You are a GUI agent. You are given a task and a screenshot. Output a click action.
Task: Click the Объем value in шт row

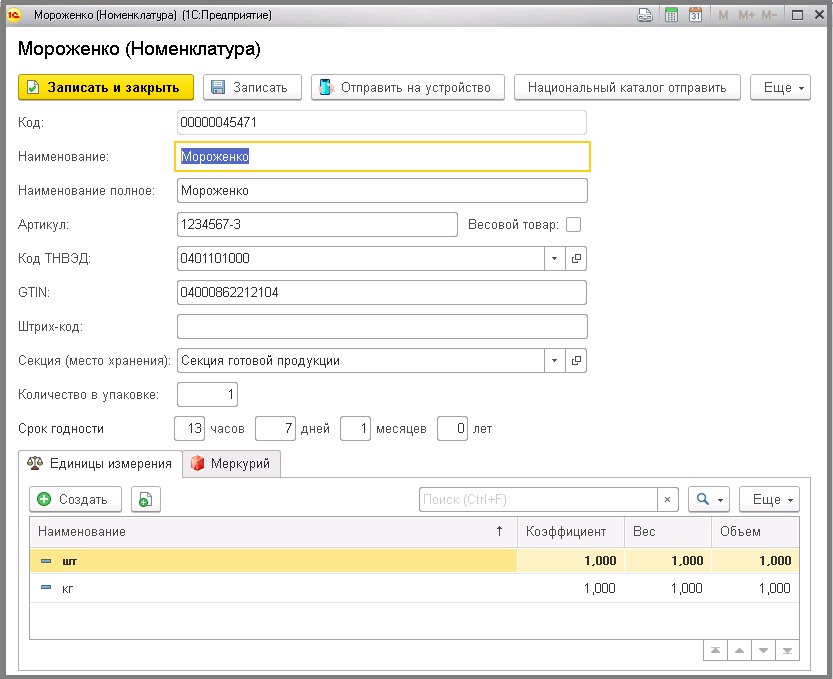coord(775,561)
